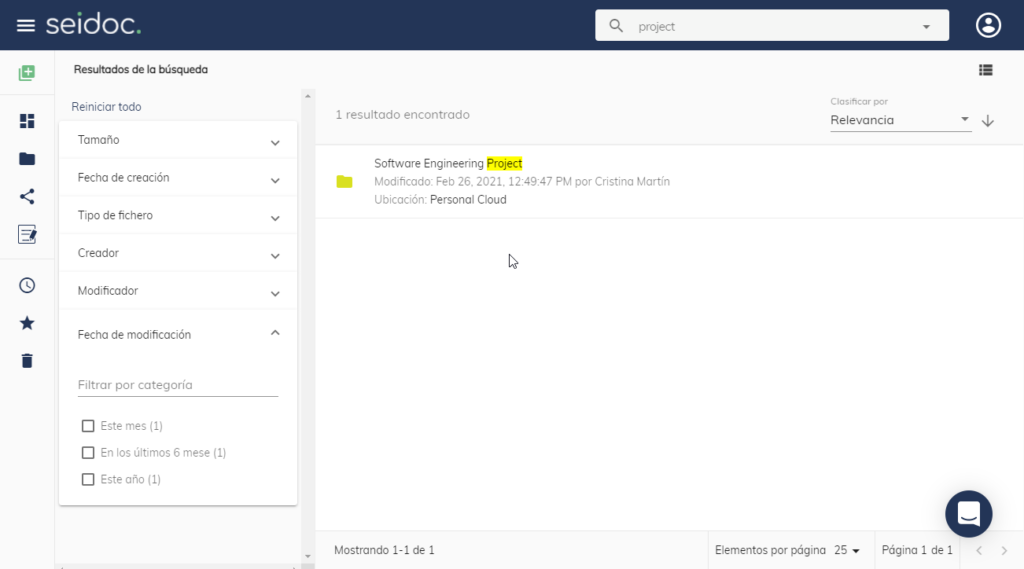
Task: Open the user profile account icon
Action: [x=988, y=26]
